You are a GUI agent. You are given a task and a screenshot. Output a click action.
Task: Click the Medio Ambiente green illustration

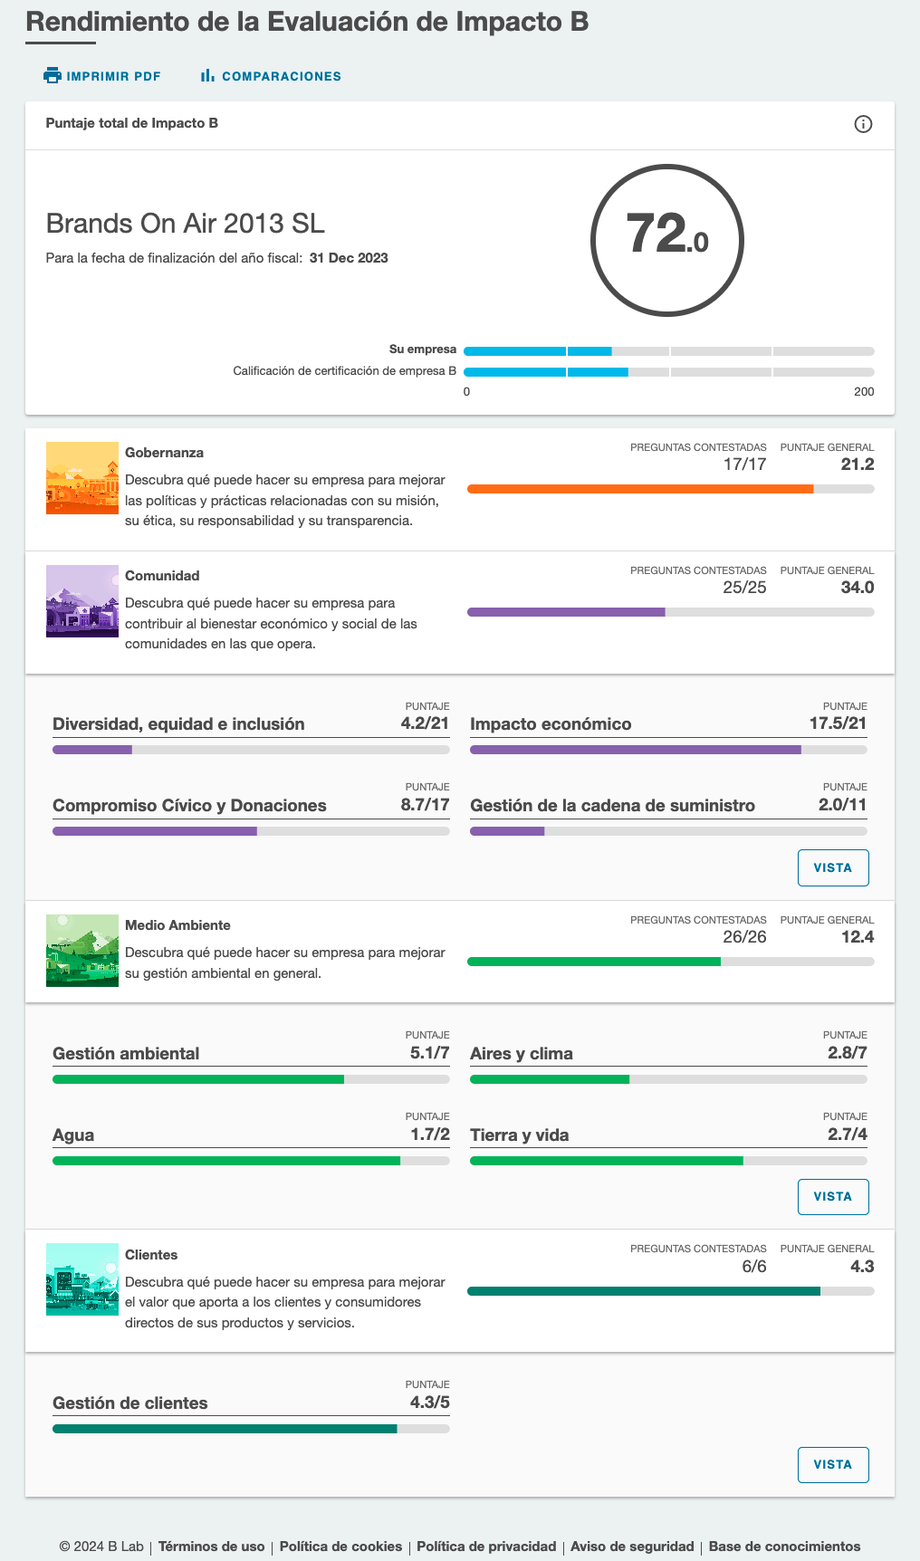coord(82,950)
